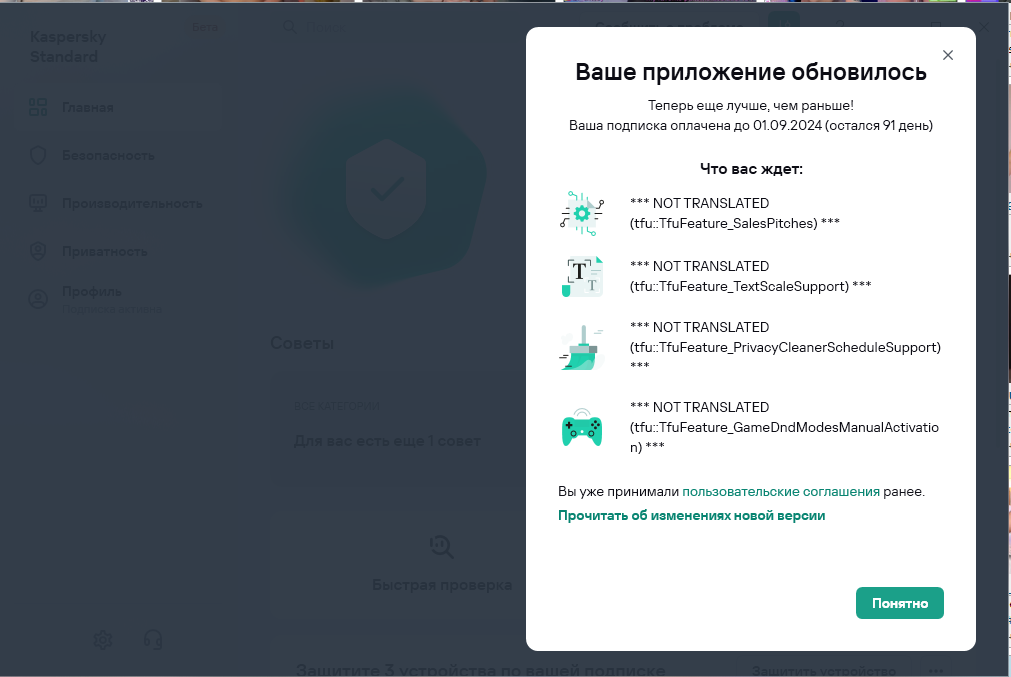Screen dimensions: 1011x677
Task: Open Приватность in the sidebar
Action: (104, 252)
